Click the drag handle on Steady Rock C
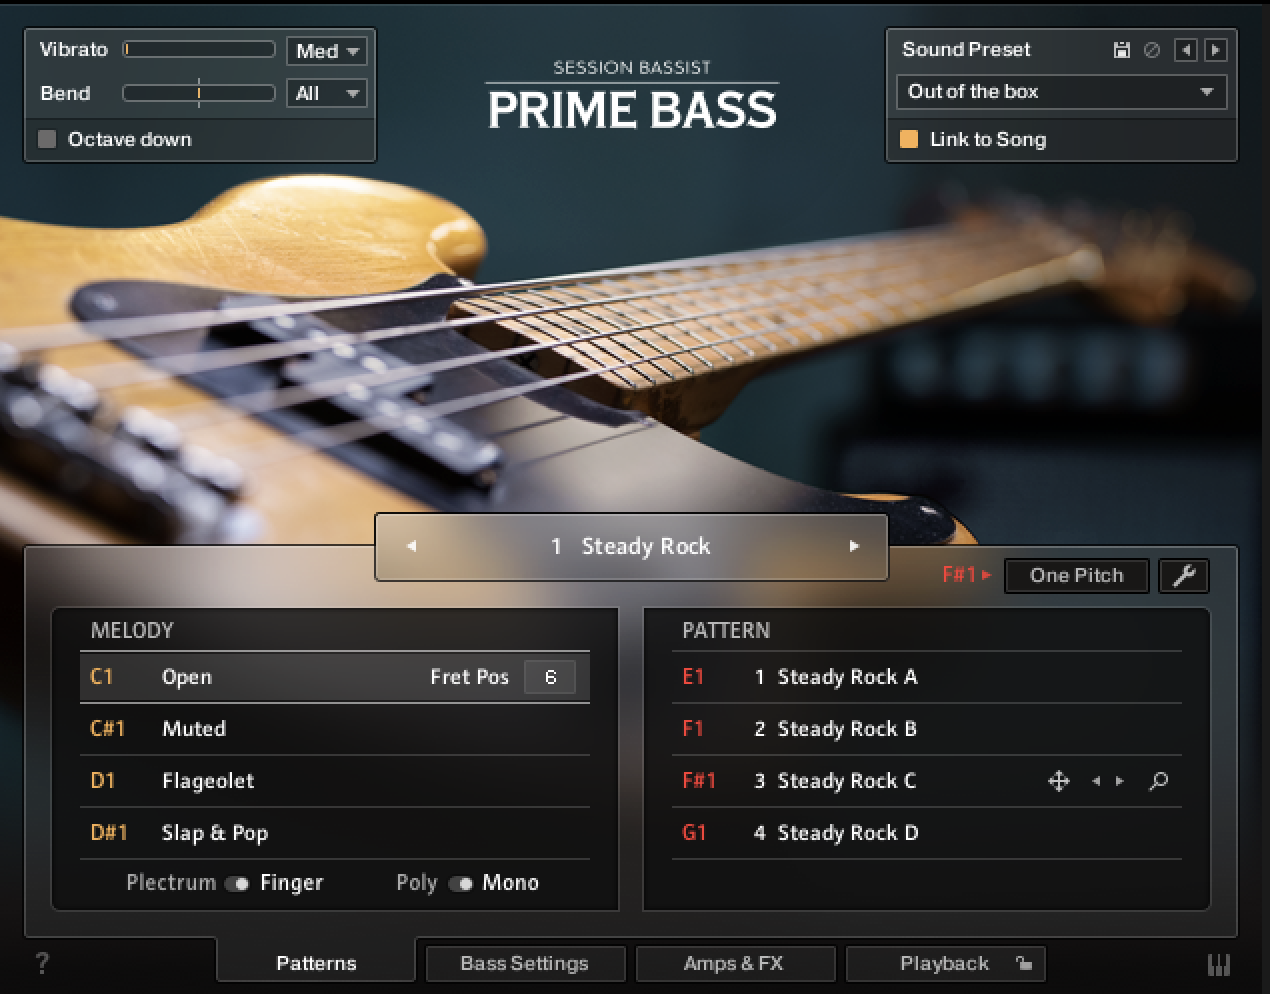 (1060, 781)
